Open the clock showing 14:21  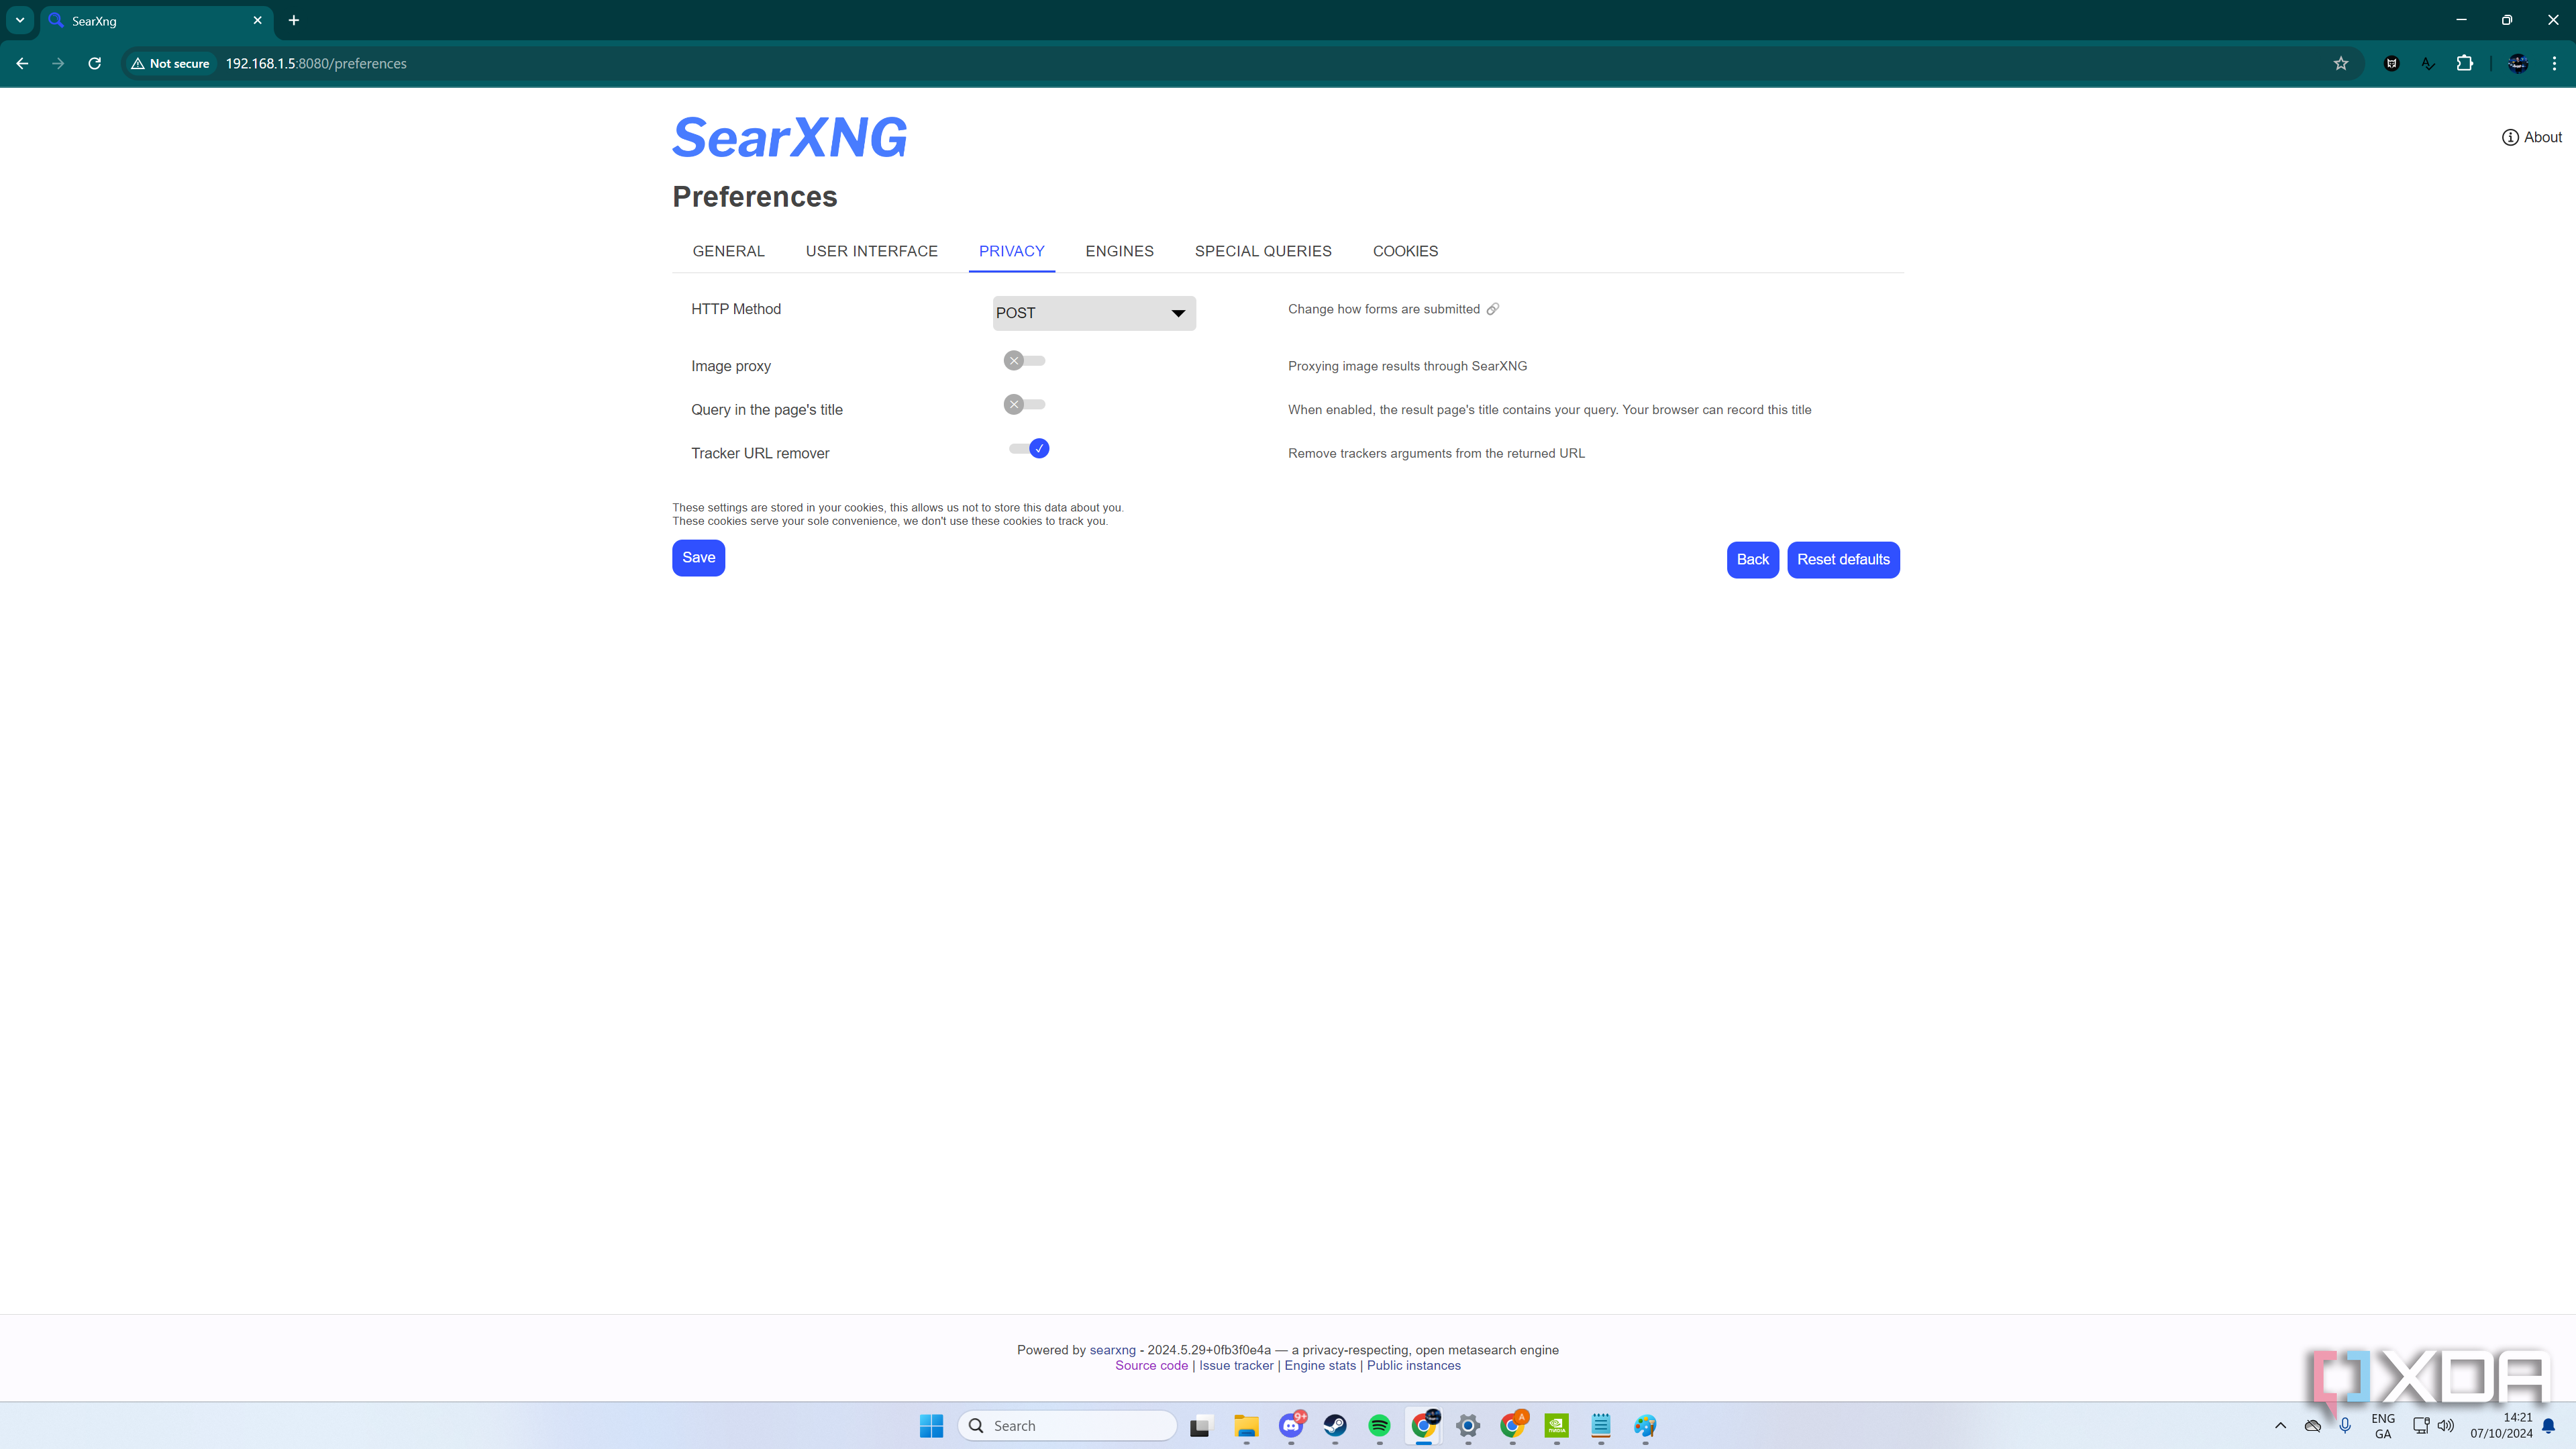(2501, 1426)
